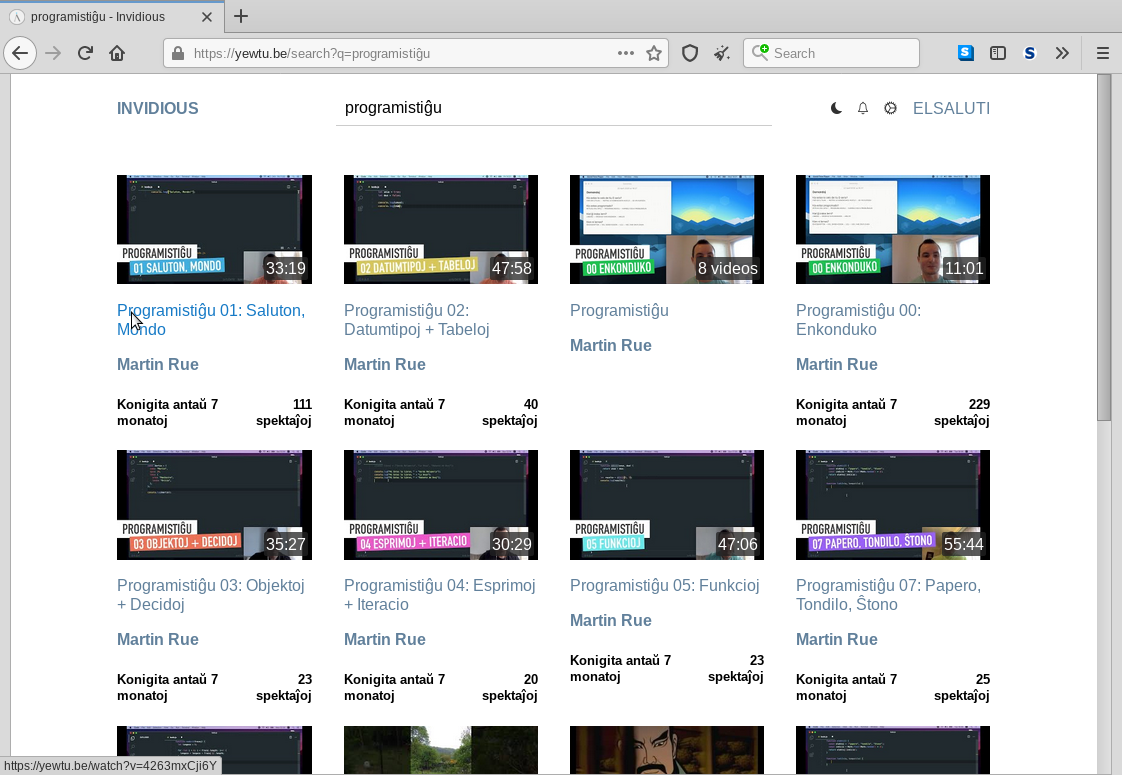1122x775 pixels.
Task: Go back to the previous page
Action: [x=21, y=53]
